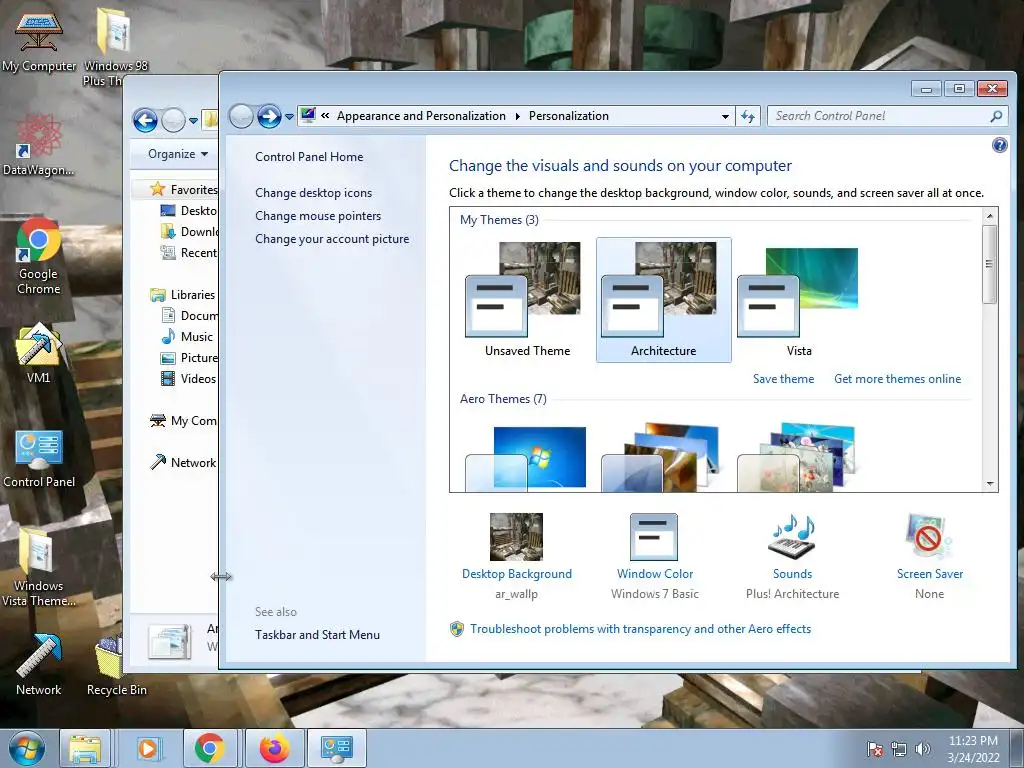The image size is (1024, 768).
Task: Open the Organize dropdown menu
Action: [178, 154]
